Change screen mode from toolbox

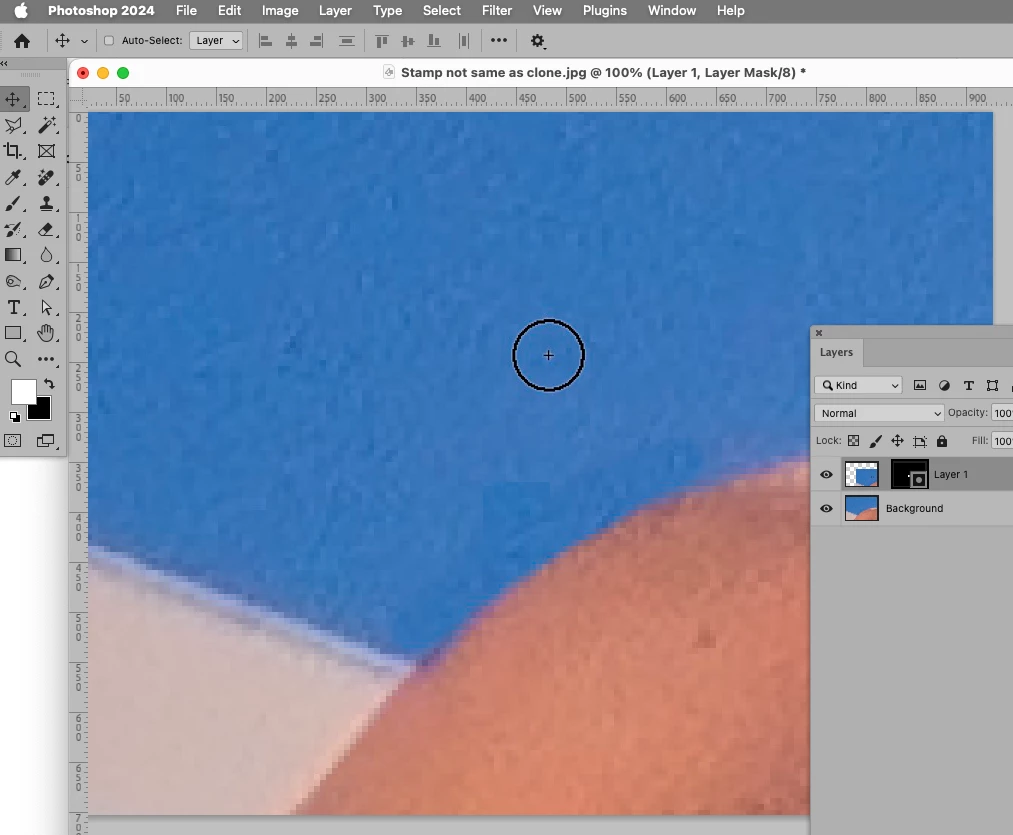(46, 441)
